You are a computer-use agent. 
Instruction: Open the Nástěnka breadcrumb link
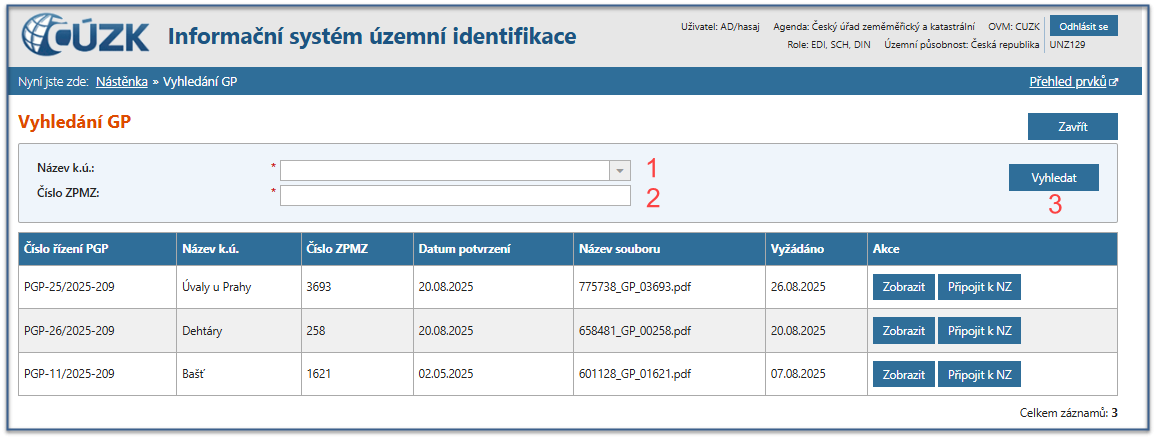coord(122,82)
